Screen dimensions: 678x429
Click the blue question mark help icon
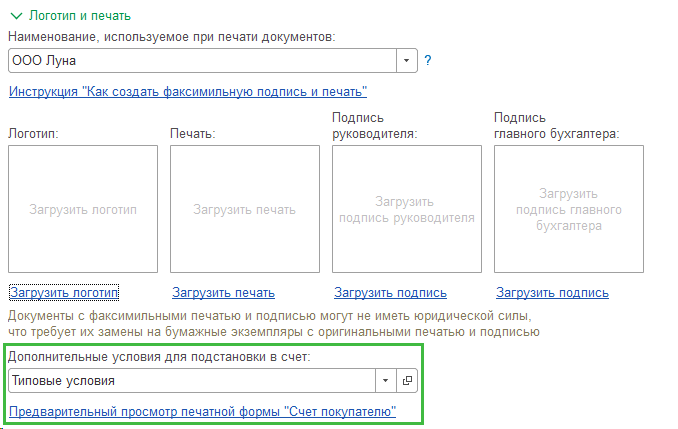click(x=428, y=60)
